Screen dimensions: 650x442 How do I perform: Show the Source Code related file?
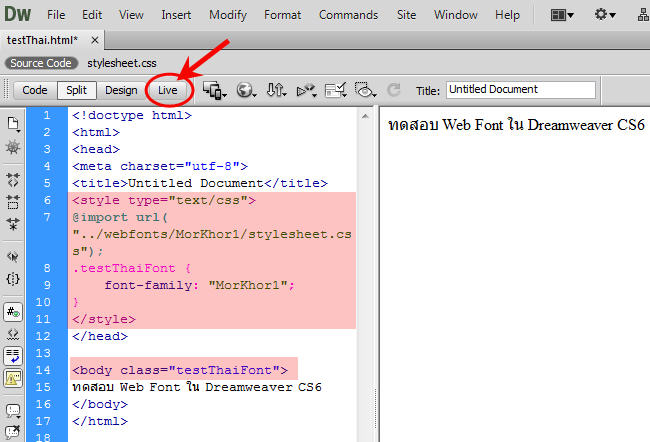(41, 63)
